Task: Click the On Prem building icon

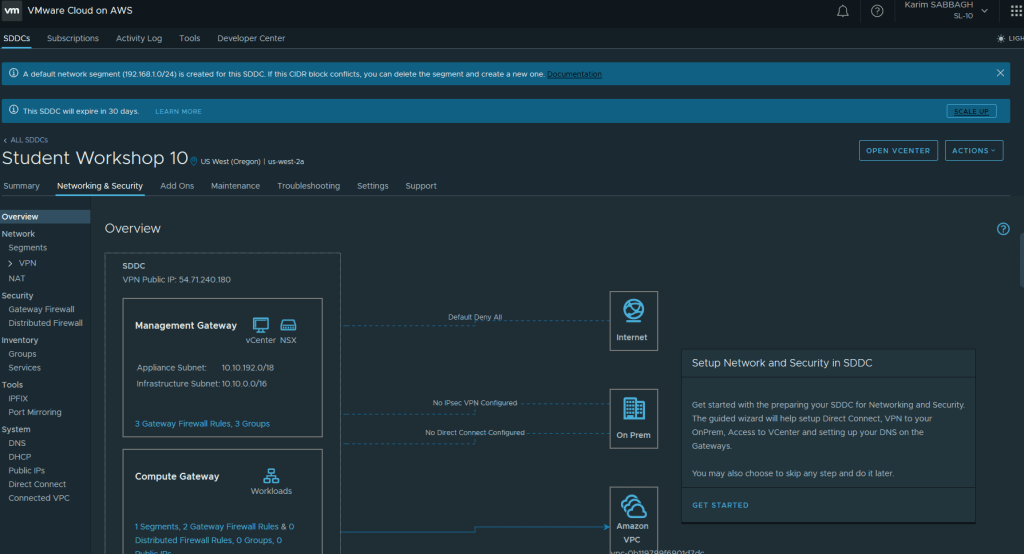Action: pos(633,408)
